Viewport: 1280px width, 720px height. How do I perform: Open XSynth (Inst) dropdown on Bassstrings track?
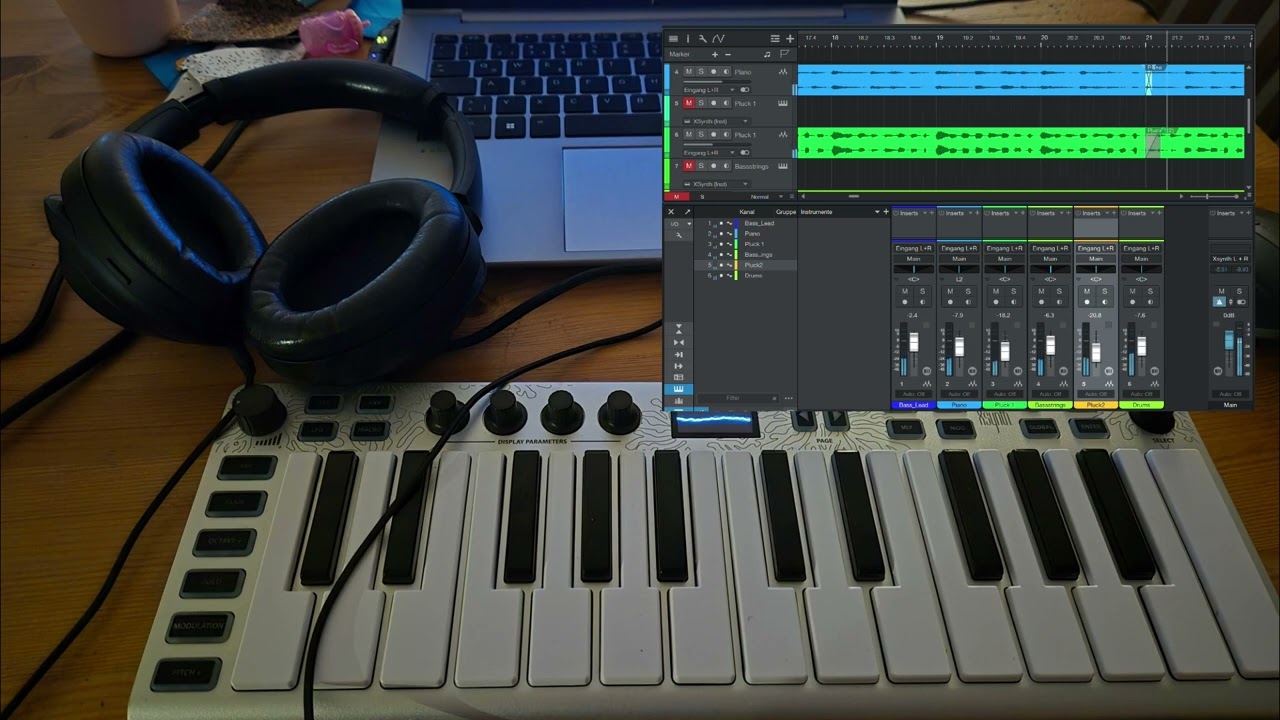(717, 184)
